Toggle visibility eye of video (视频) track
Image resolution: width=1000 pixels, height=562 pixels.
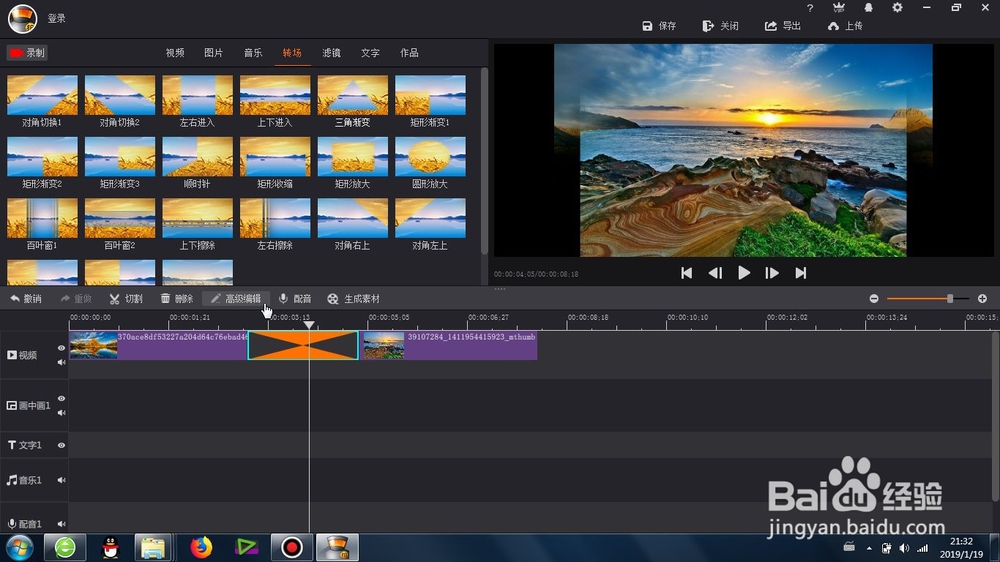click(x=61, y=348)
